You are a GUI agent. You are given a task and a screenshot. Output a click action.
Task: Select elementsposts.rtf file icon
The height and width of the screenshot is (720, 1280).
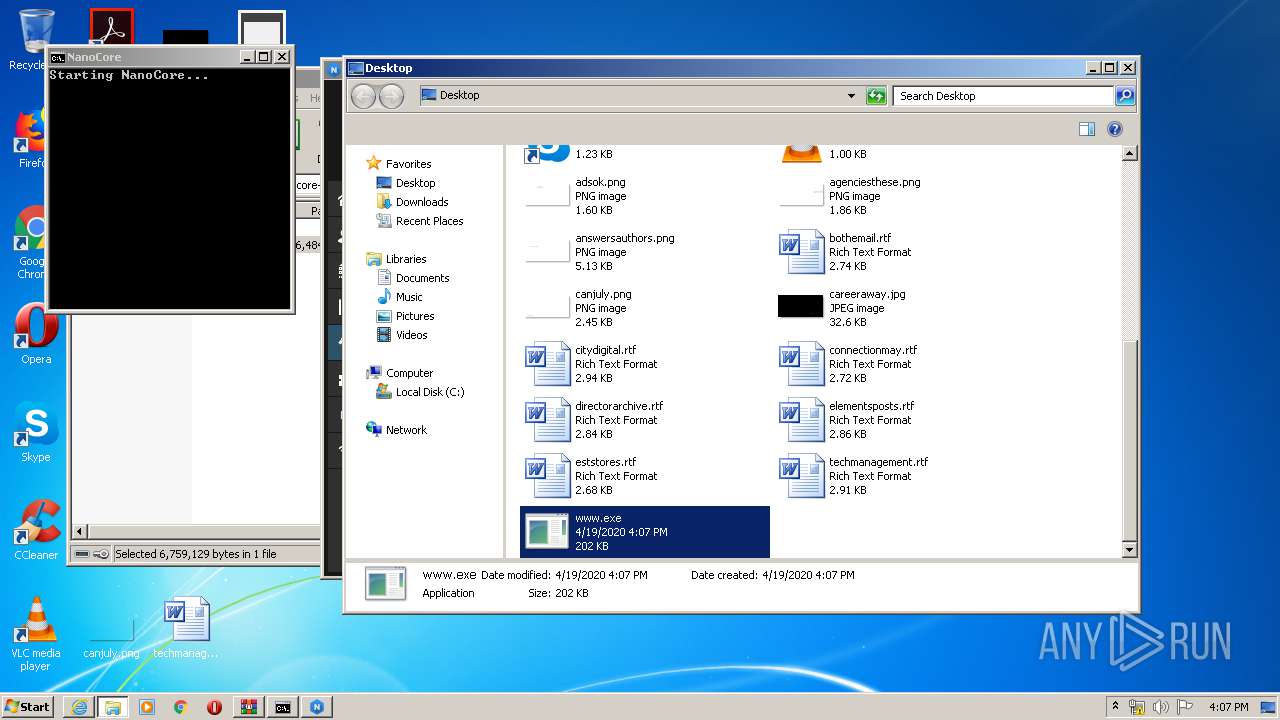801,420
